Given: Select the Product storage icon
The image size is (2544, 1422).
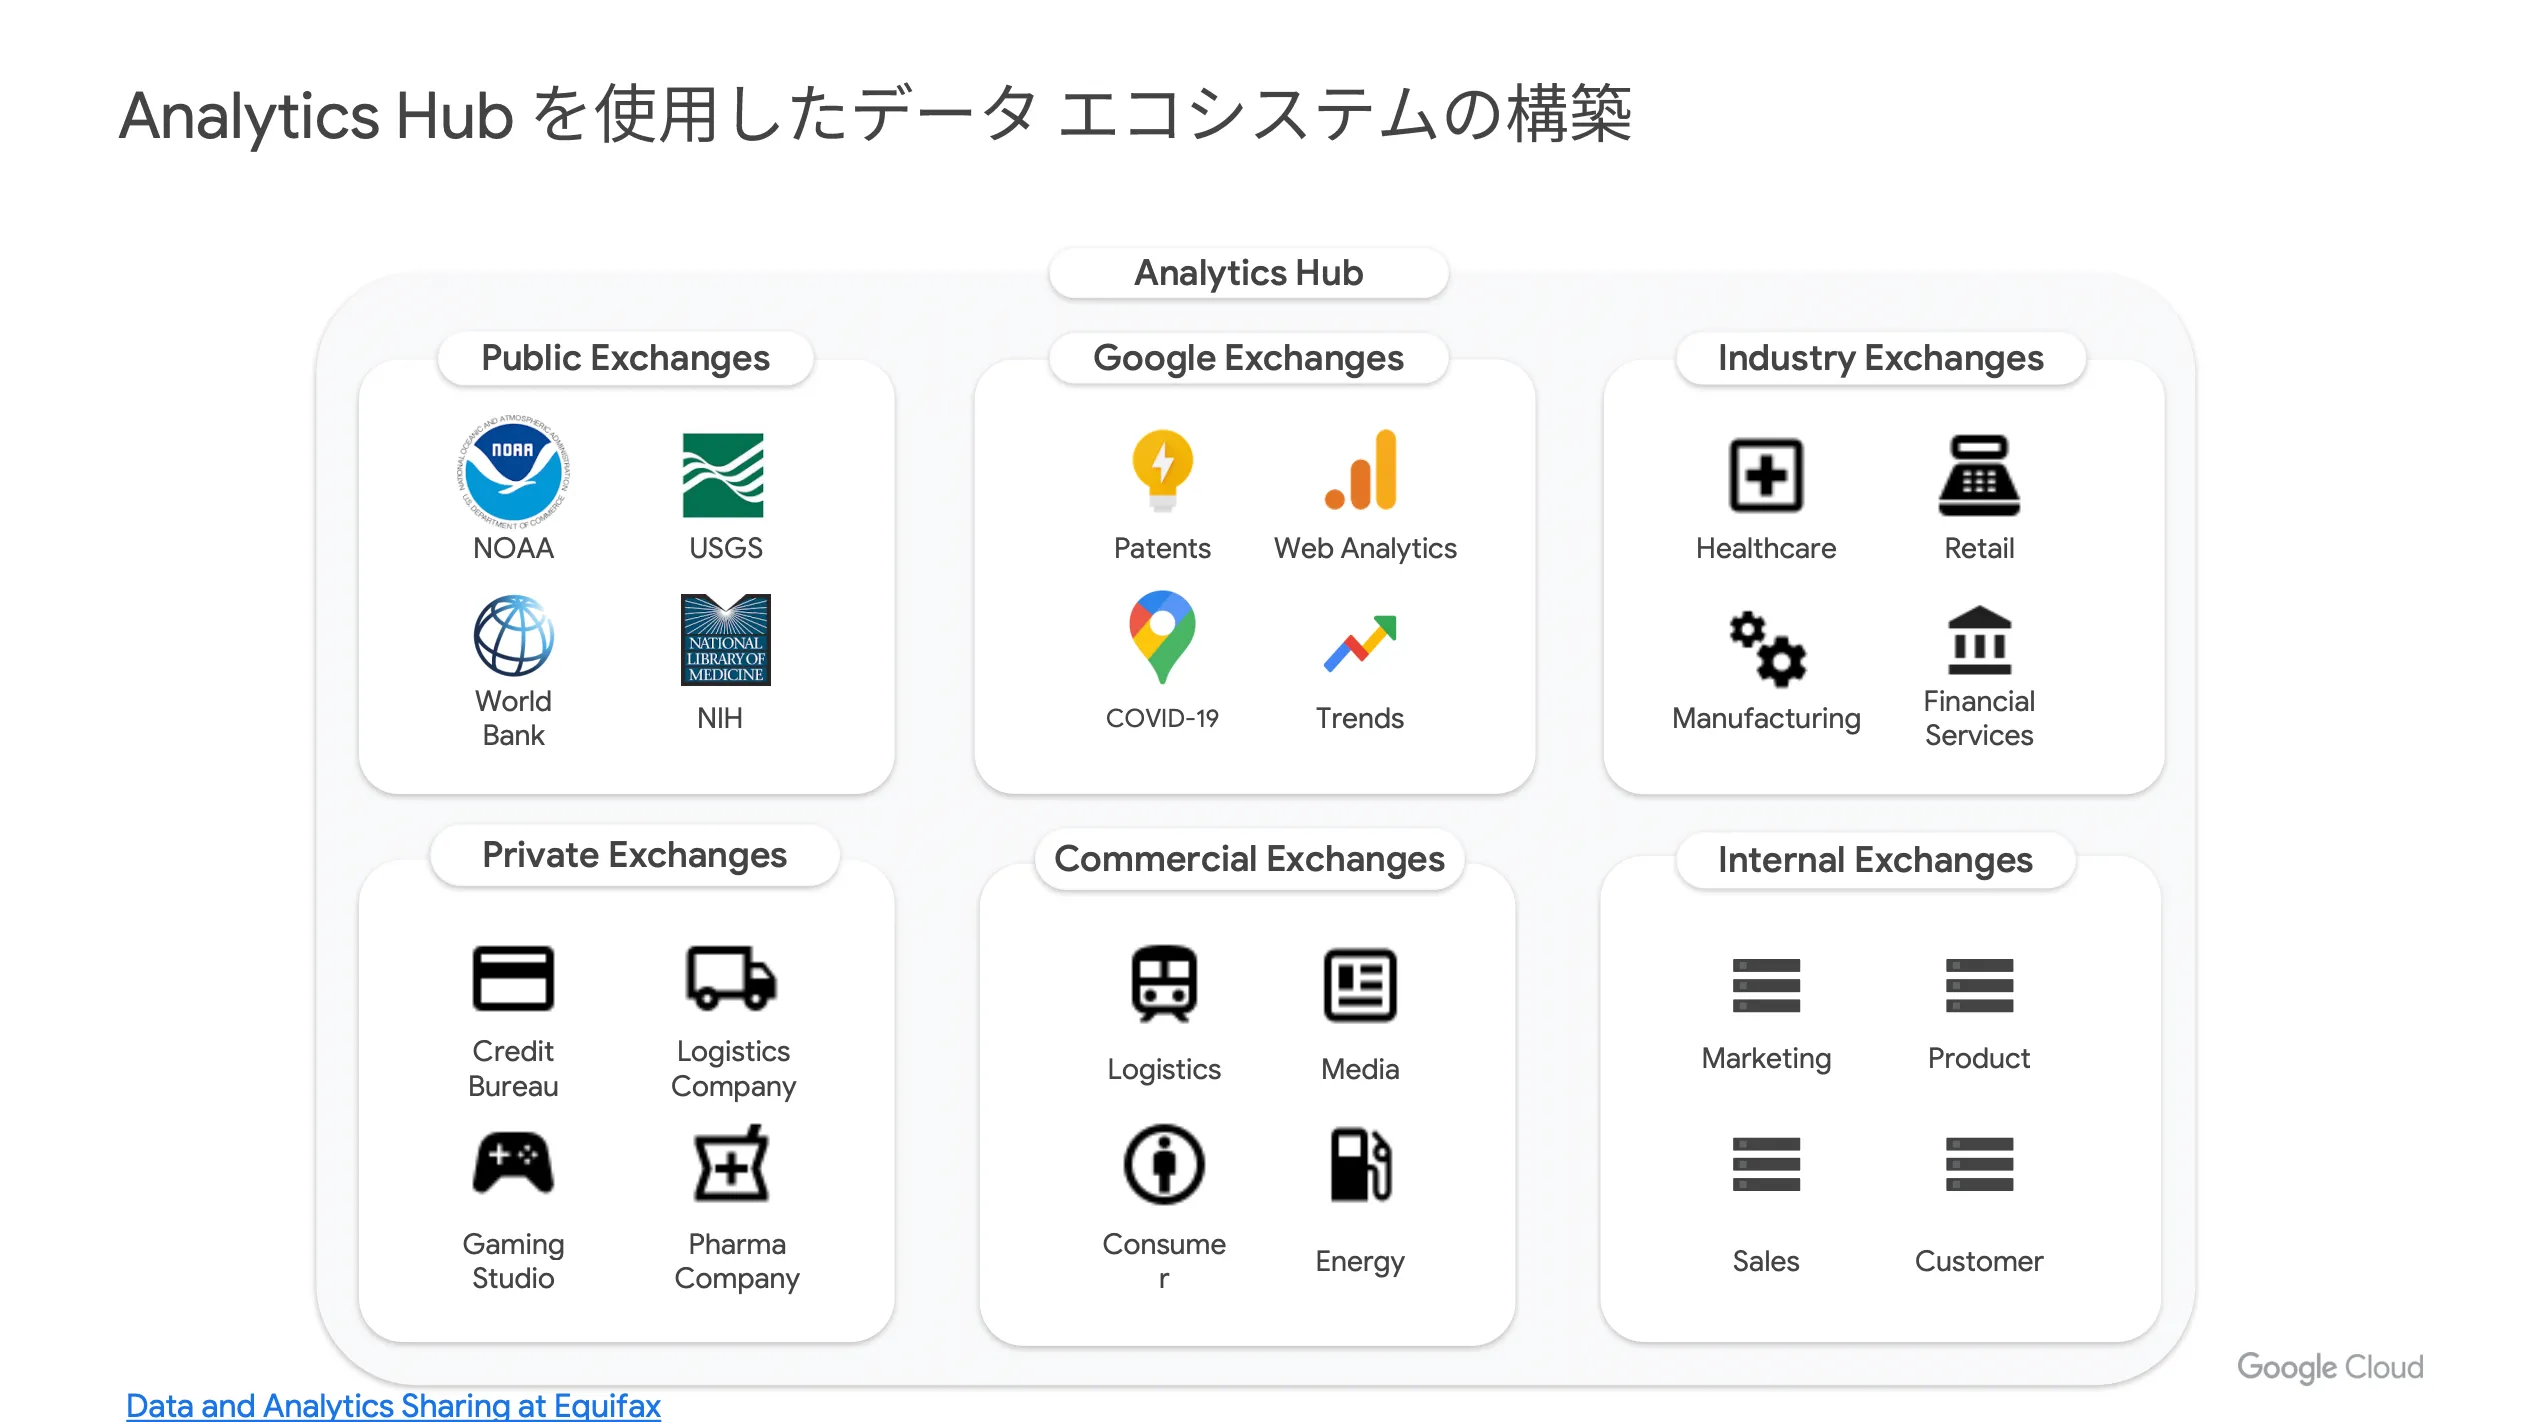Looking at the screenshot, I should pyautogui.click(x=1979, y=985).
